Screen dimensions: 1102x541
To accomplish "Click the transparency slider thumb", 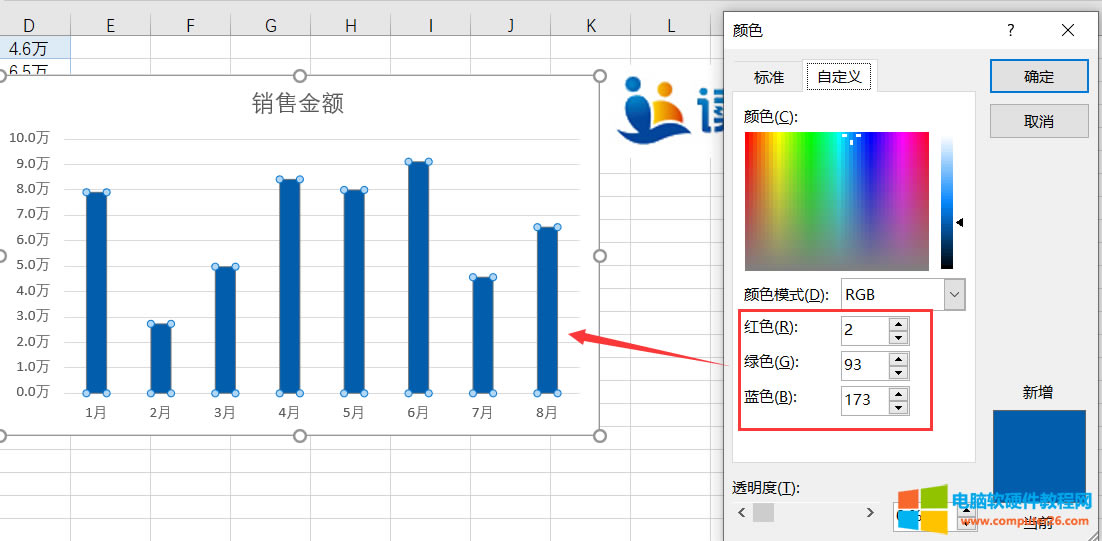I will pos(763,512).
